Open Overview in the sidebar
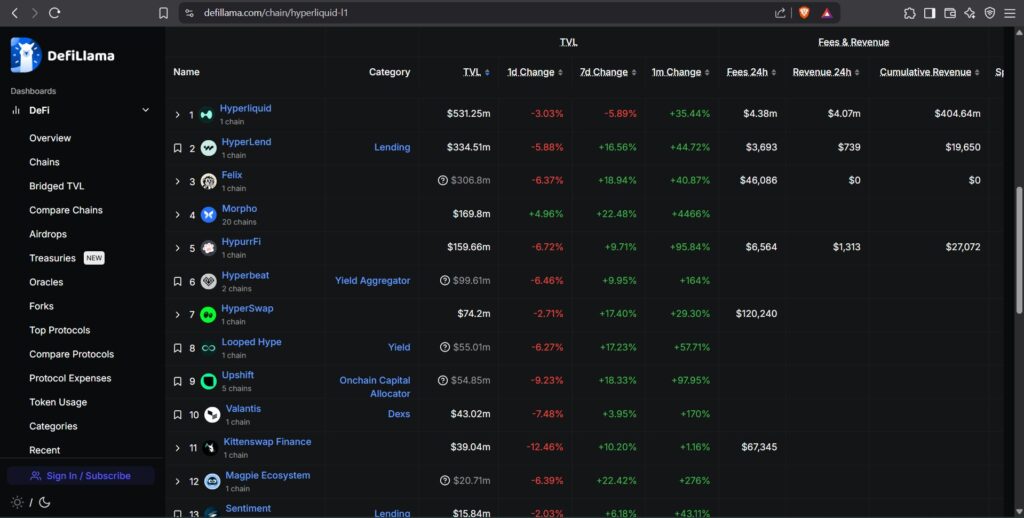The width and height of the screenshot is (1024, 518). click(x=50, y=138)
